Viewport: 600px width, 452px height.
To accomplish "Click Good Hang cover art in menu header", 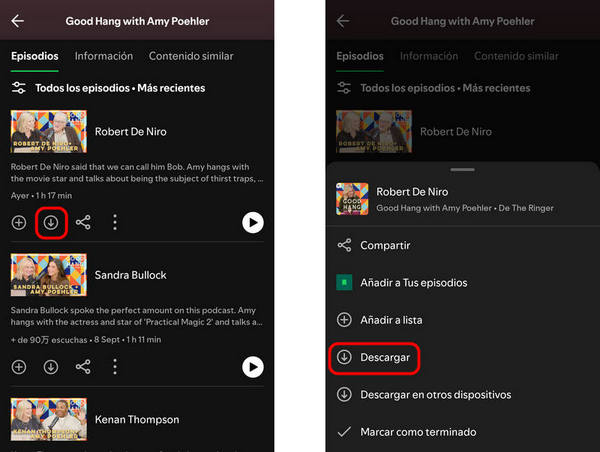I will [352, 199].
